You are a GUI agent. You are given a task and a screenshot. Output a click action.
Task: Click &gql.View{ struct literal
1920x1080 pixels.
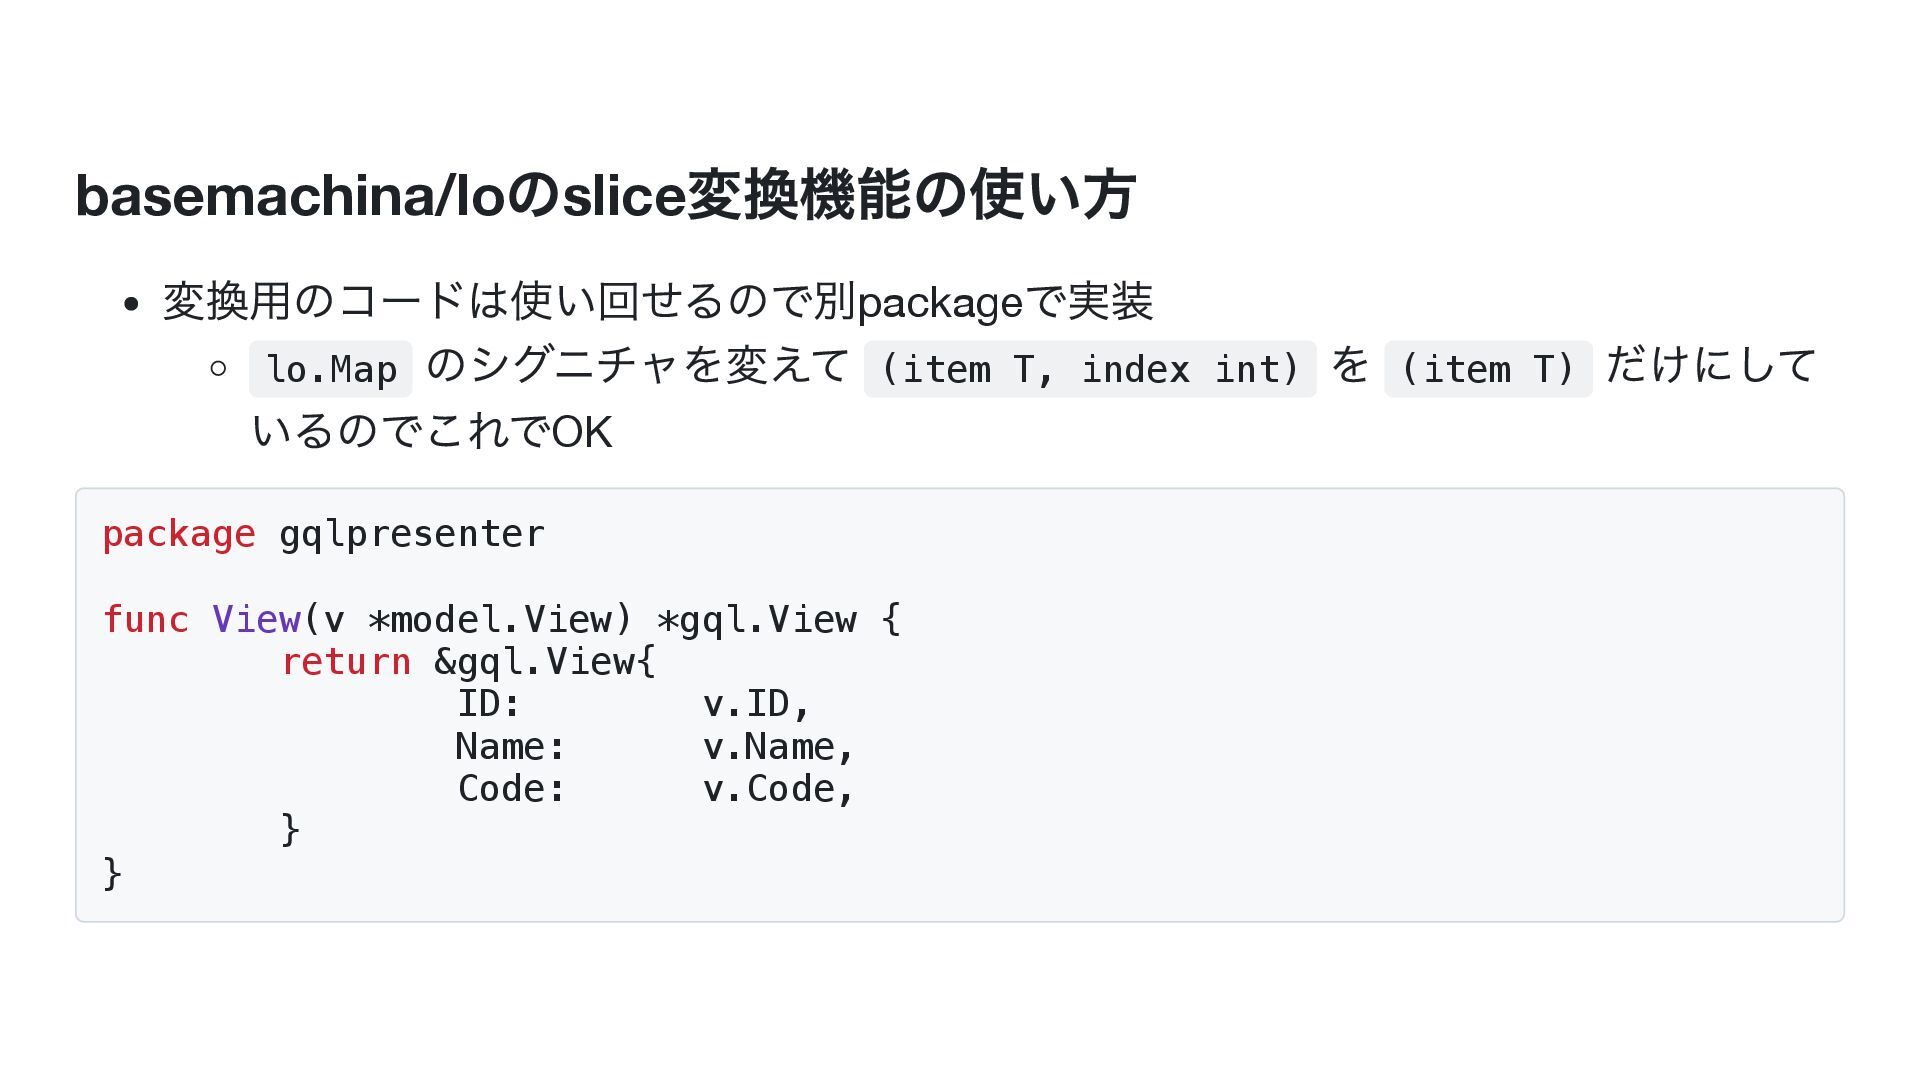[545, 662]
